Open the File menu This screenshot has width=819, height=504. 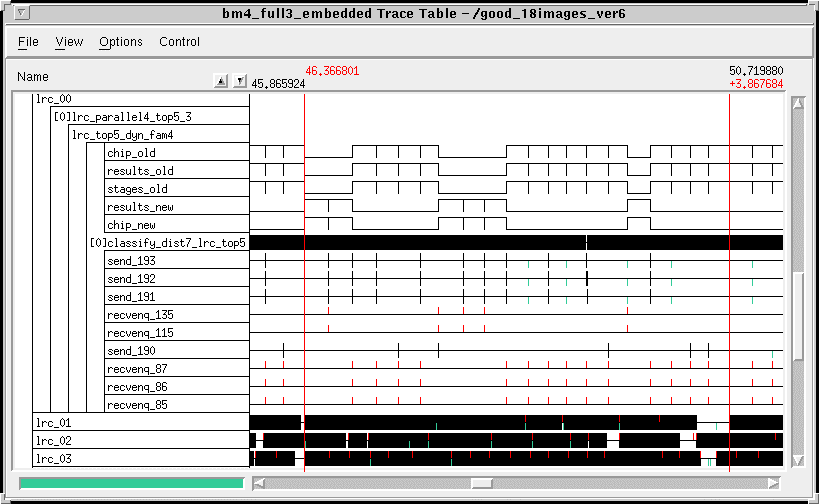(x=28, y=42)
